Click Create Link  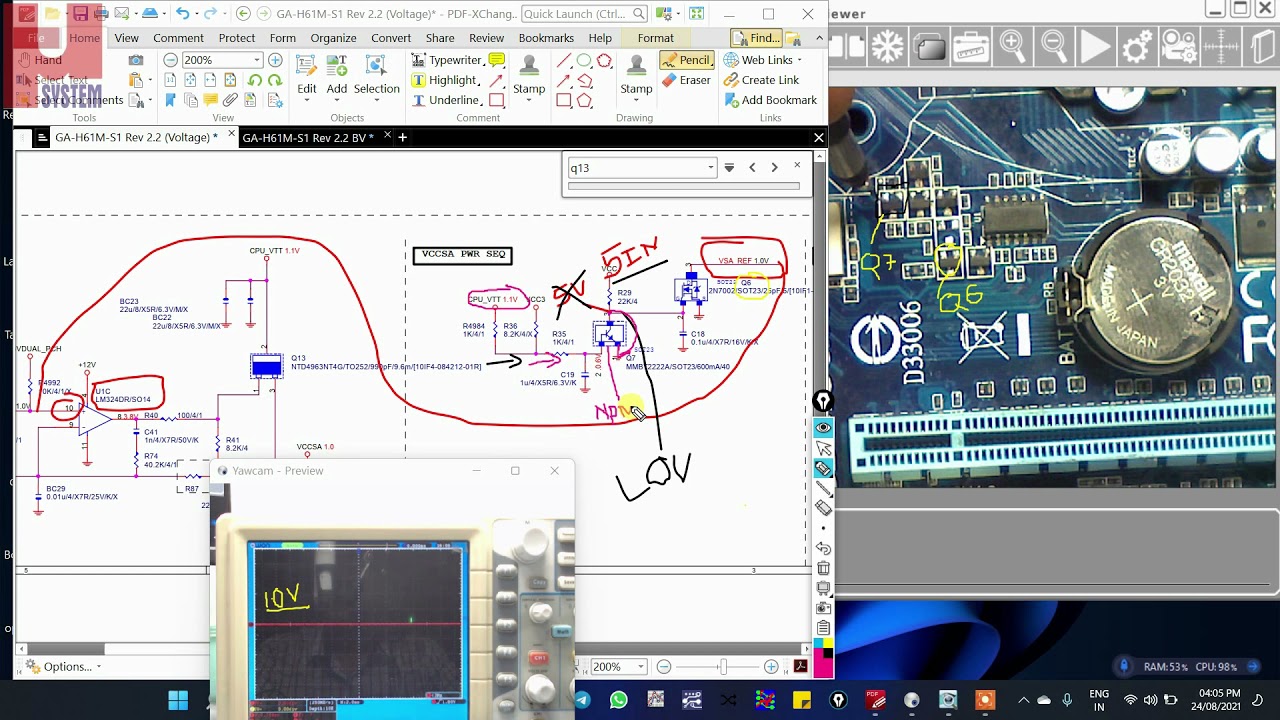click(x=761, y=80)
